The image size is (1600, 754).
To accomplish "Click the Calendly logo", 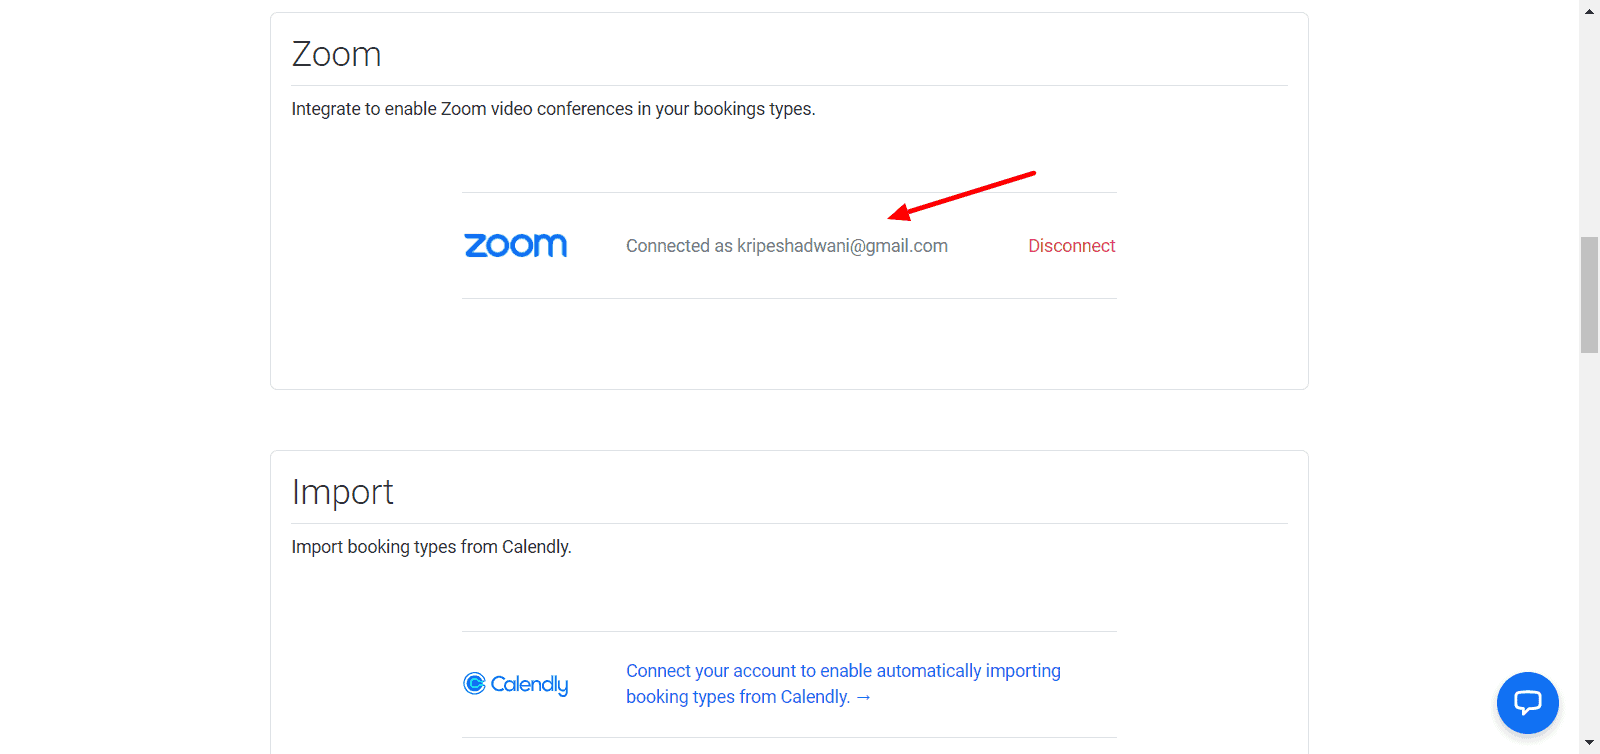I will pos(515,684).
